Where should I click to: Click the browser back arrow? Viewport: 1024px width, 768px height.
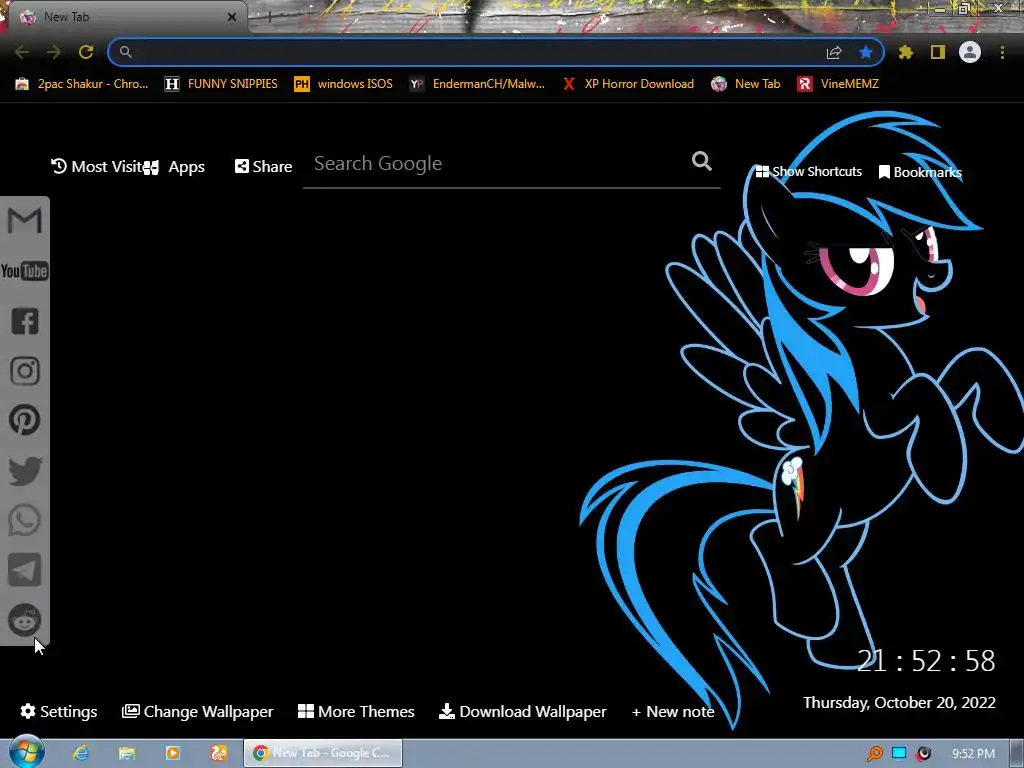coord(22,52)
